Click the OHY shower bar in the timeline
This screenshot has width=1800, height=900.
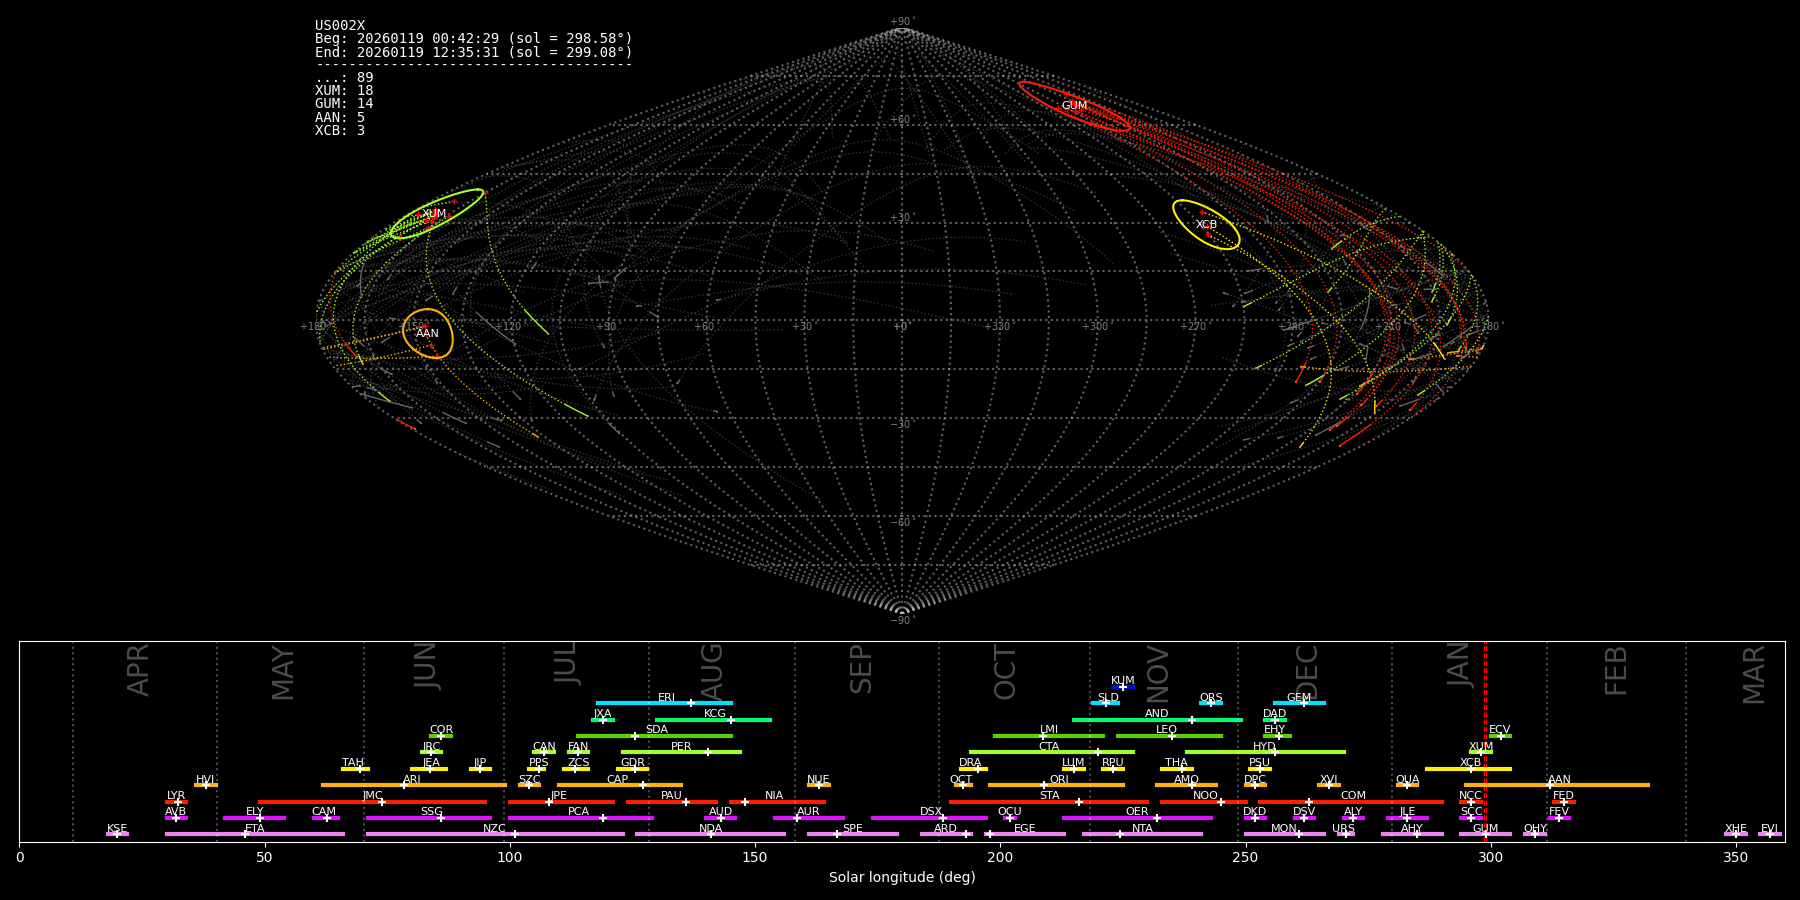click(1535, 834)
